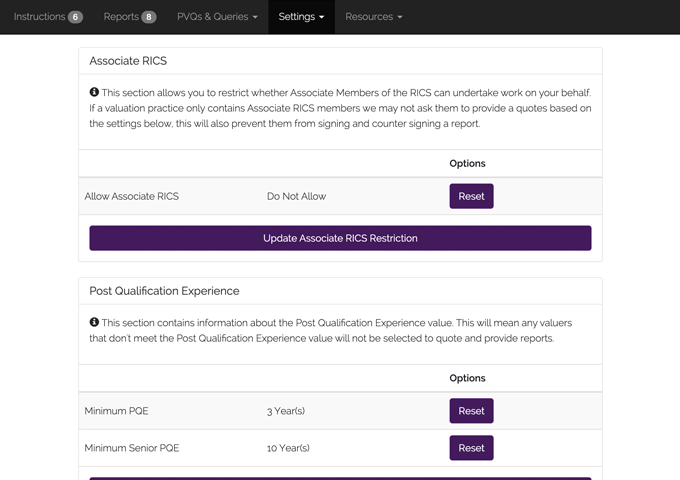This screenshot has height=480, width=680.
Task: Click the Post Qualification Experience panel heading
Action: pyautogui.click(x=164, y=291)
